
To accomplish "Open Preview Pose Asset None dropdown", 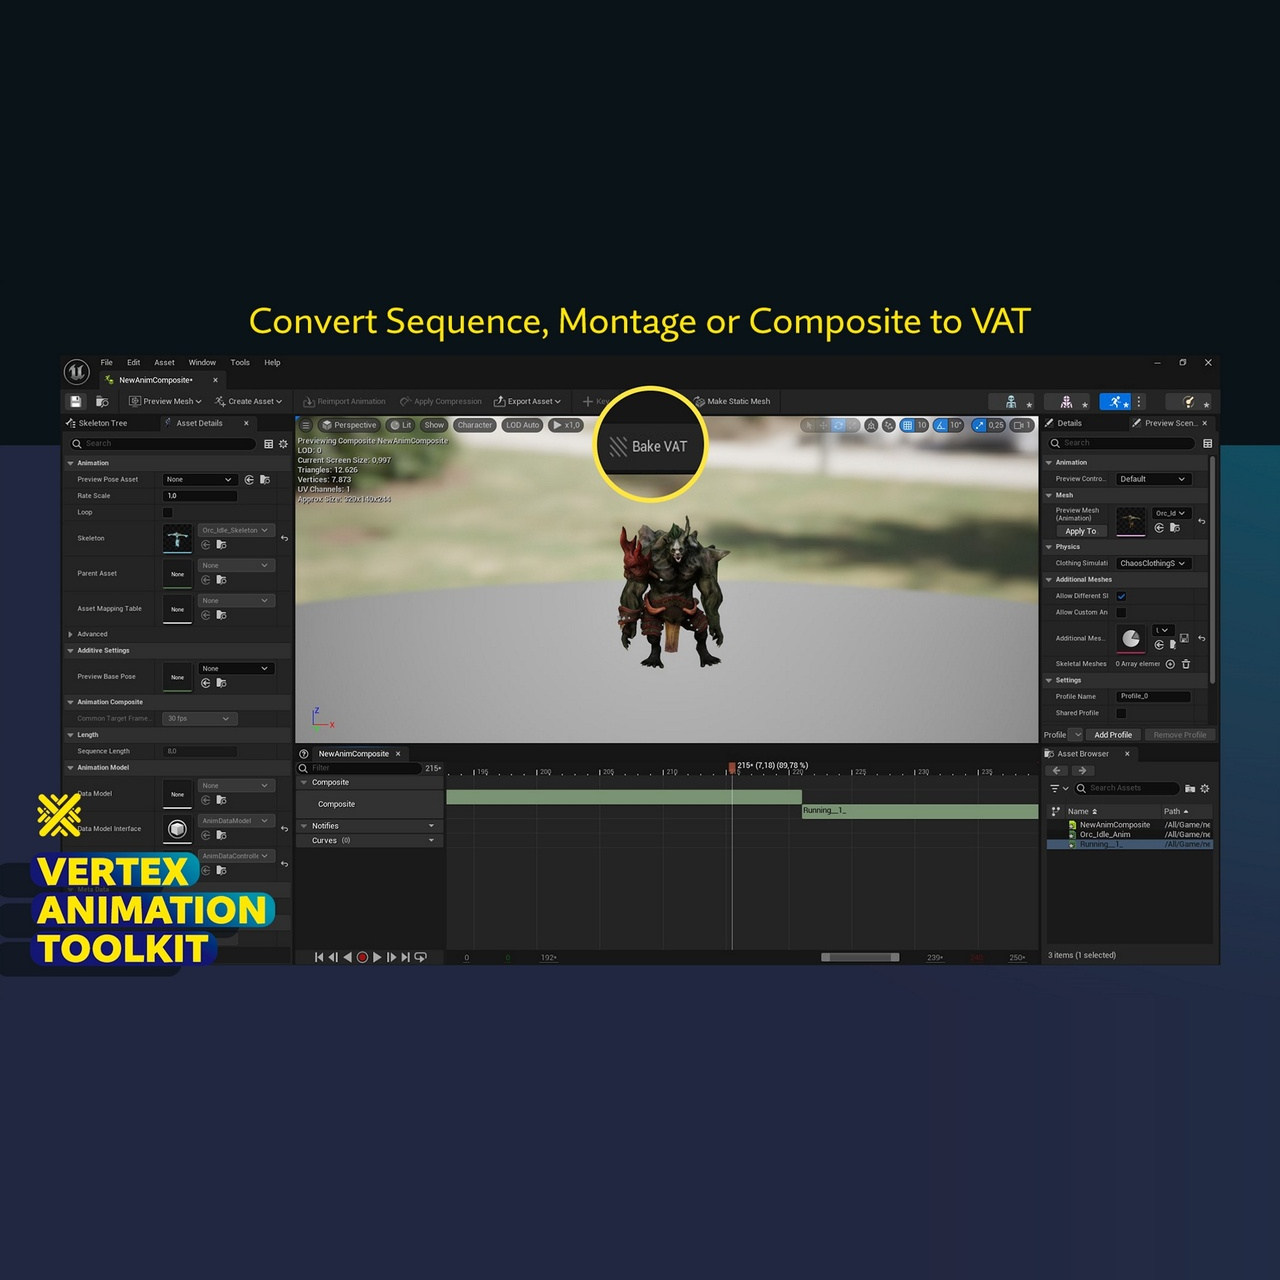I will [199, 480].
